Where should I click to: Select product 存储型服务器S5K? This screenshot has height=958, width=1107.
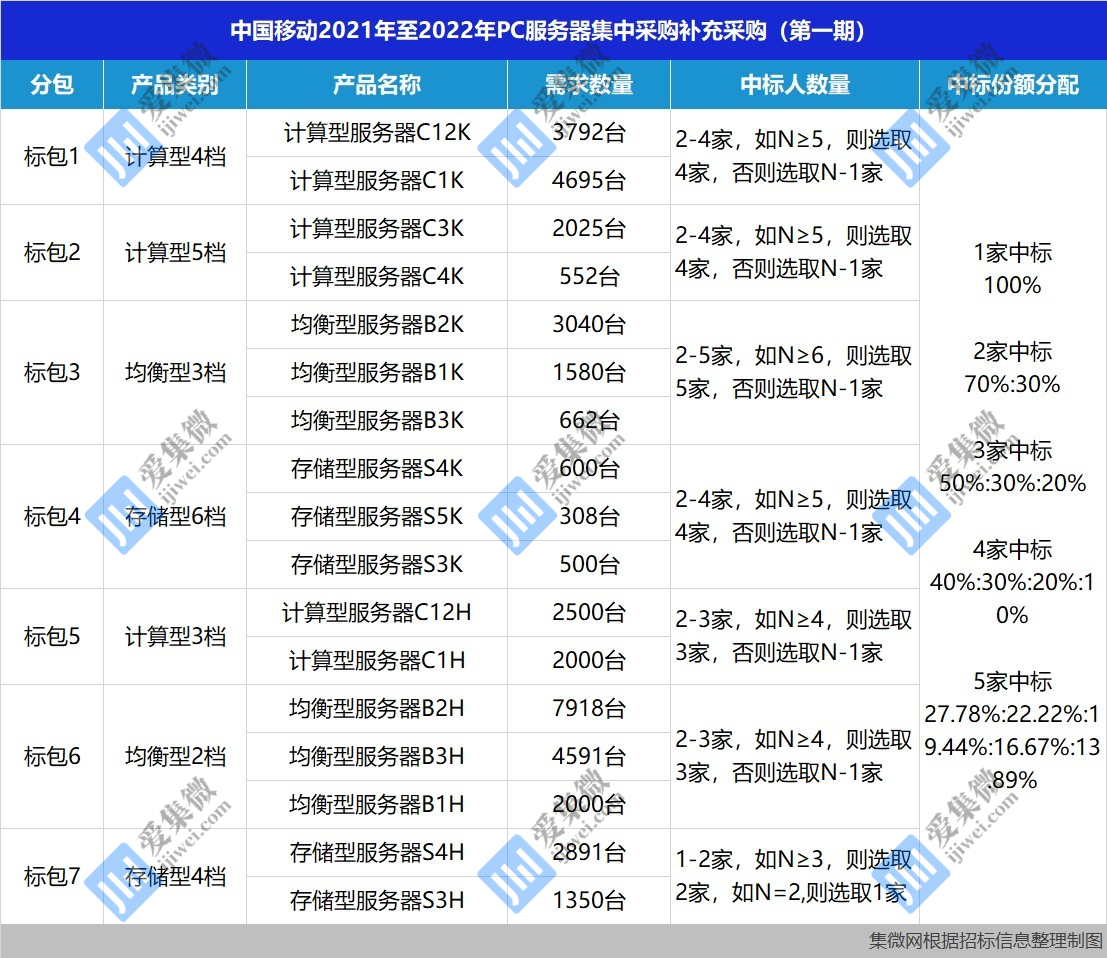(x=377, y=516)
